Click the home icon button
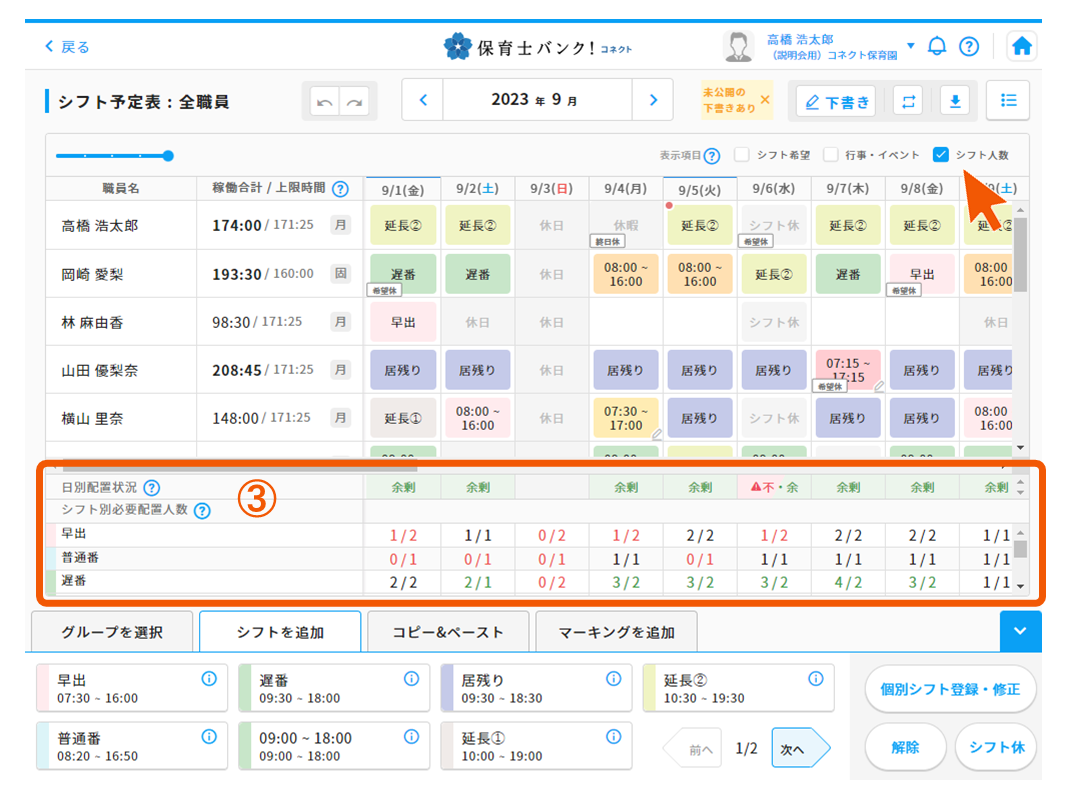The height and width of the screenshot is (800, 1067). tap(1021, 47)
